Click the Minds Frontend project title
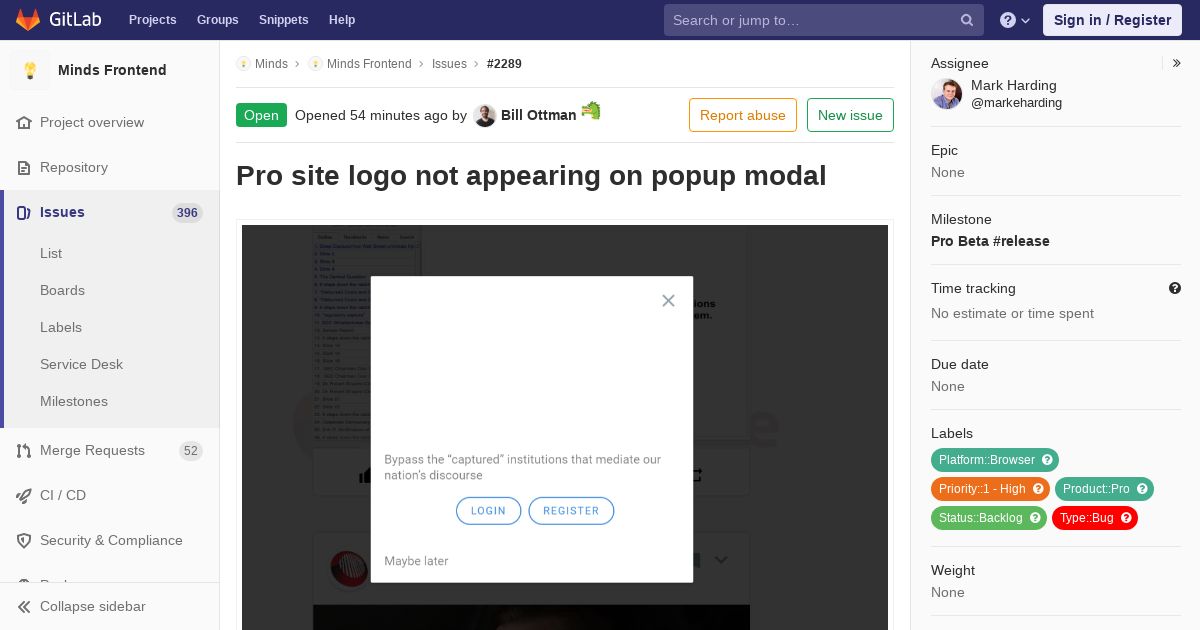The width and height of the screenshot is (1200, 630). point(112,70)
